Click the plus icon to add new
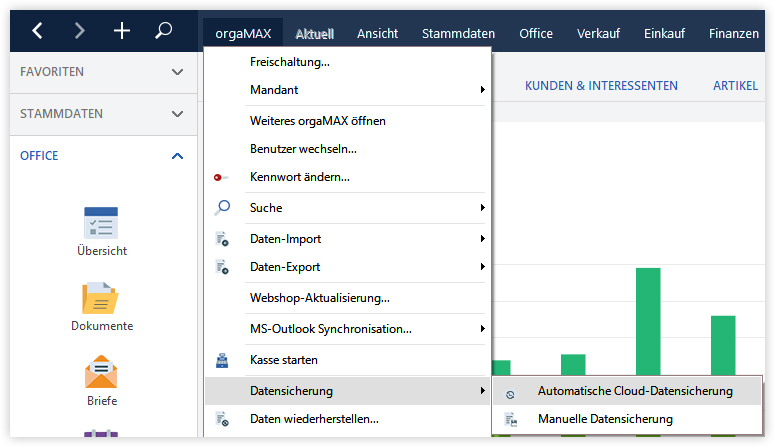Screen dimensions: 775x447 pos(122,31)
